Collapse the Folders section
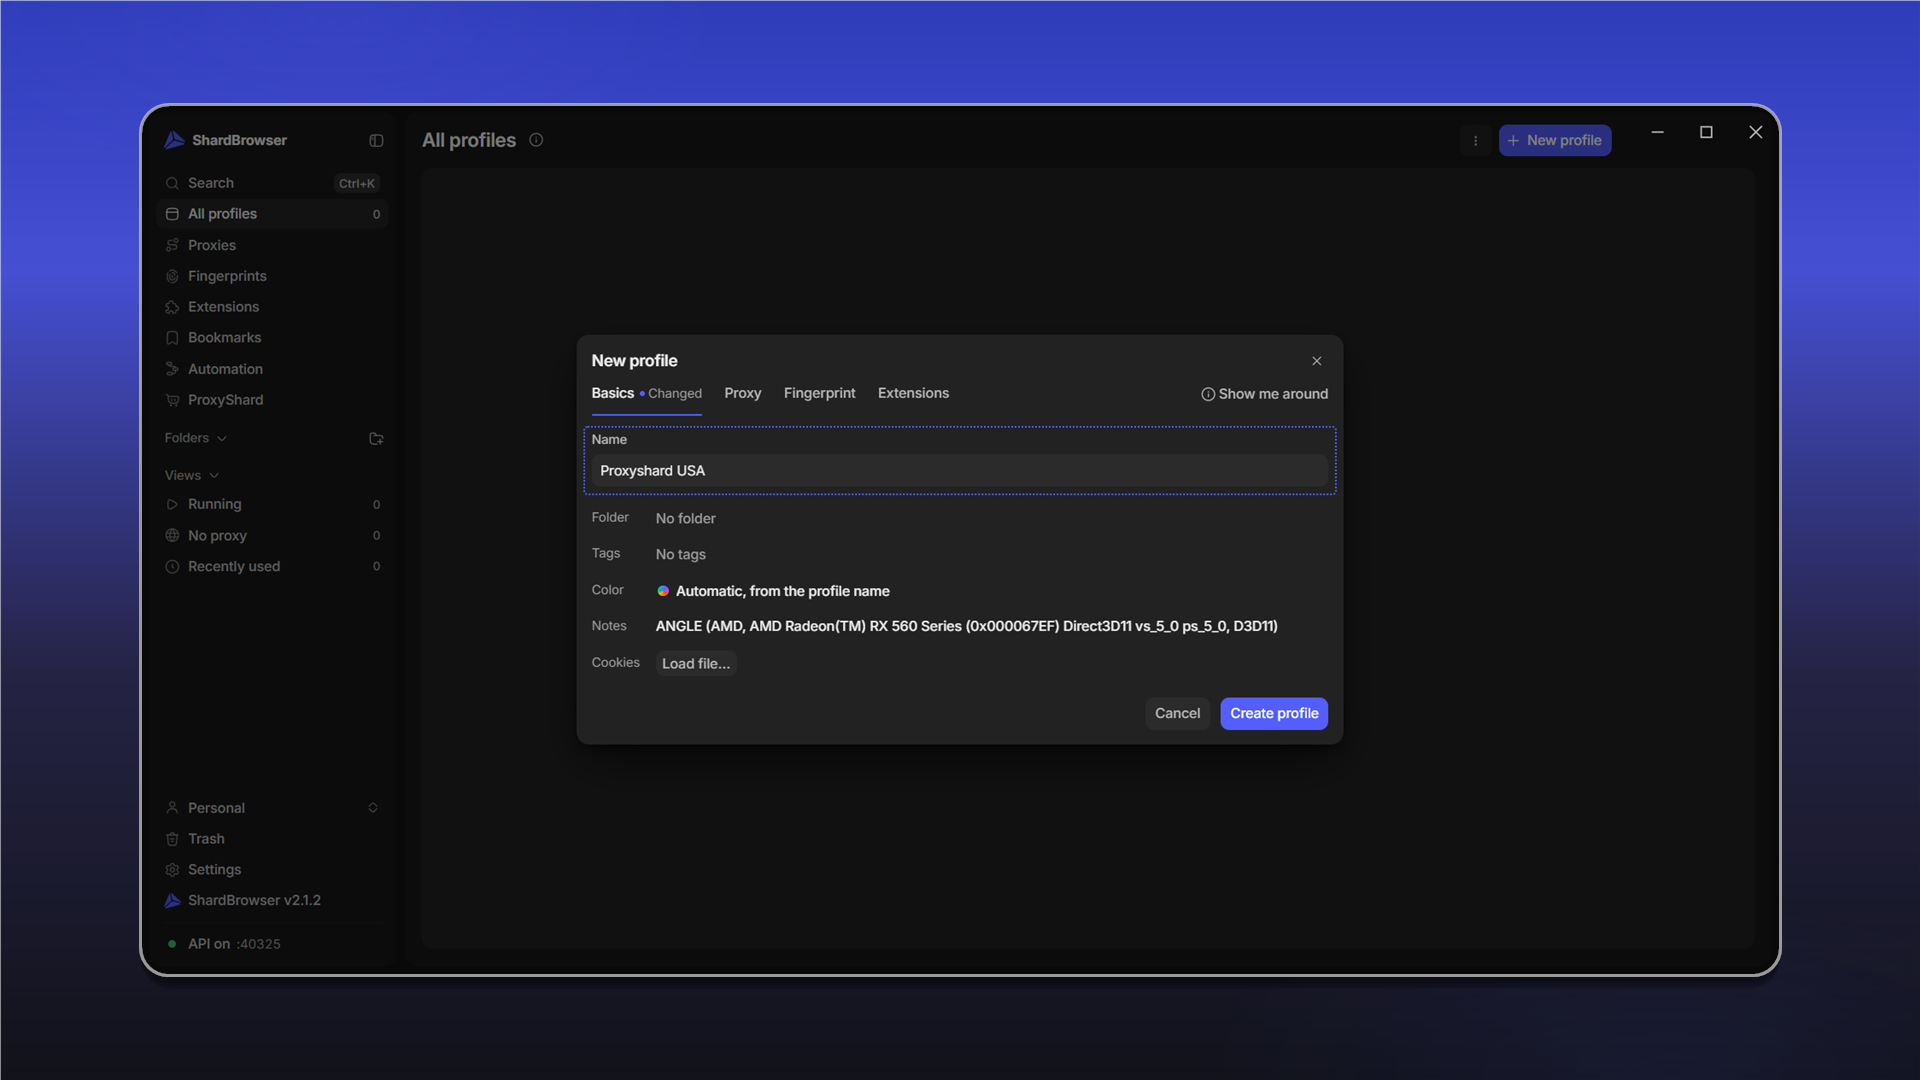This screenshot has height=1080, width=1920. [x=196, y=438]
